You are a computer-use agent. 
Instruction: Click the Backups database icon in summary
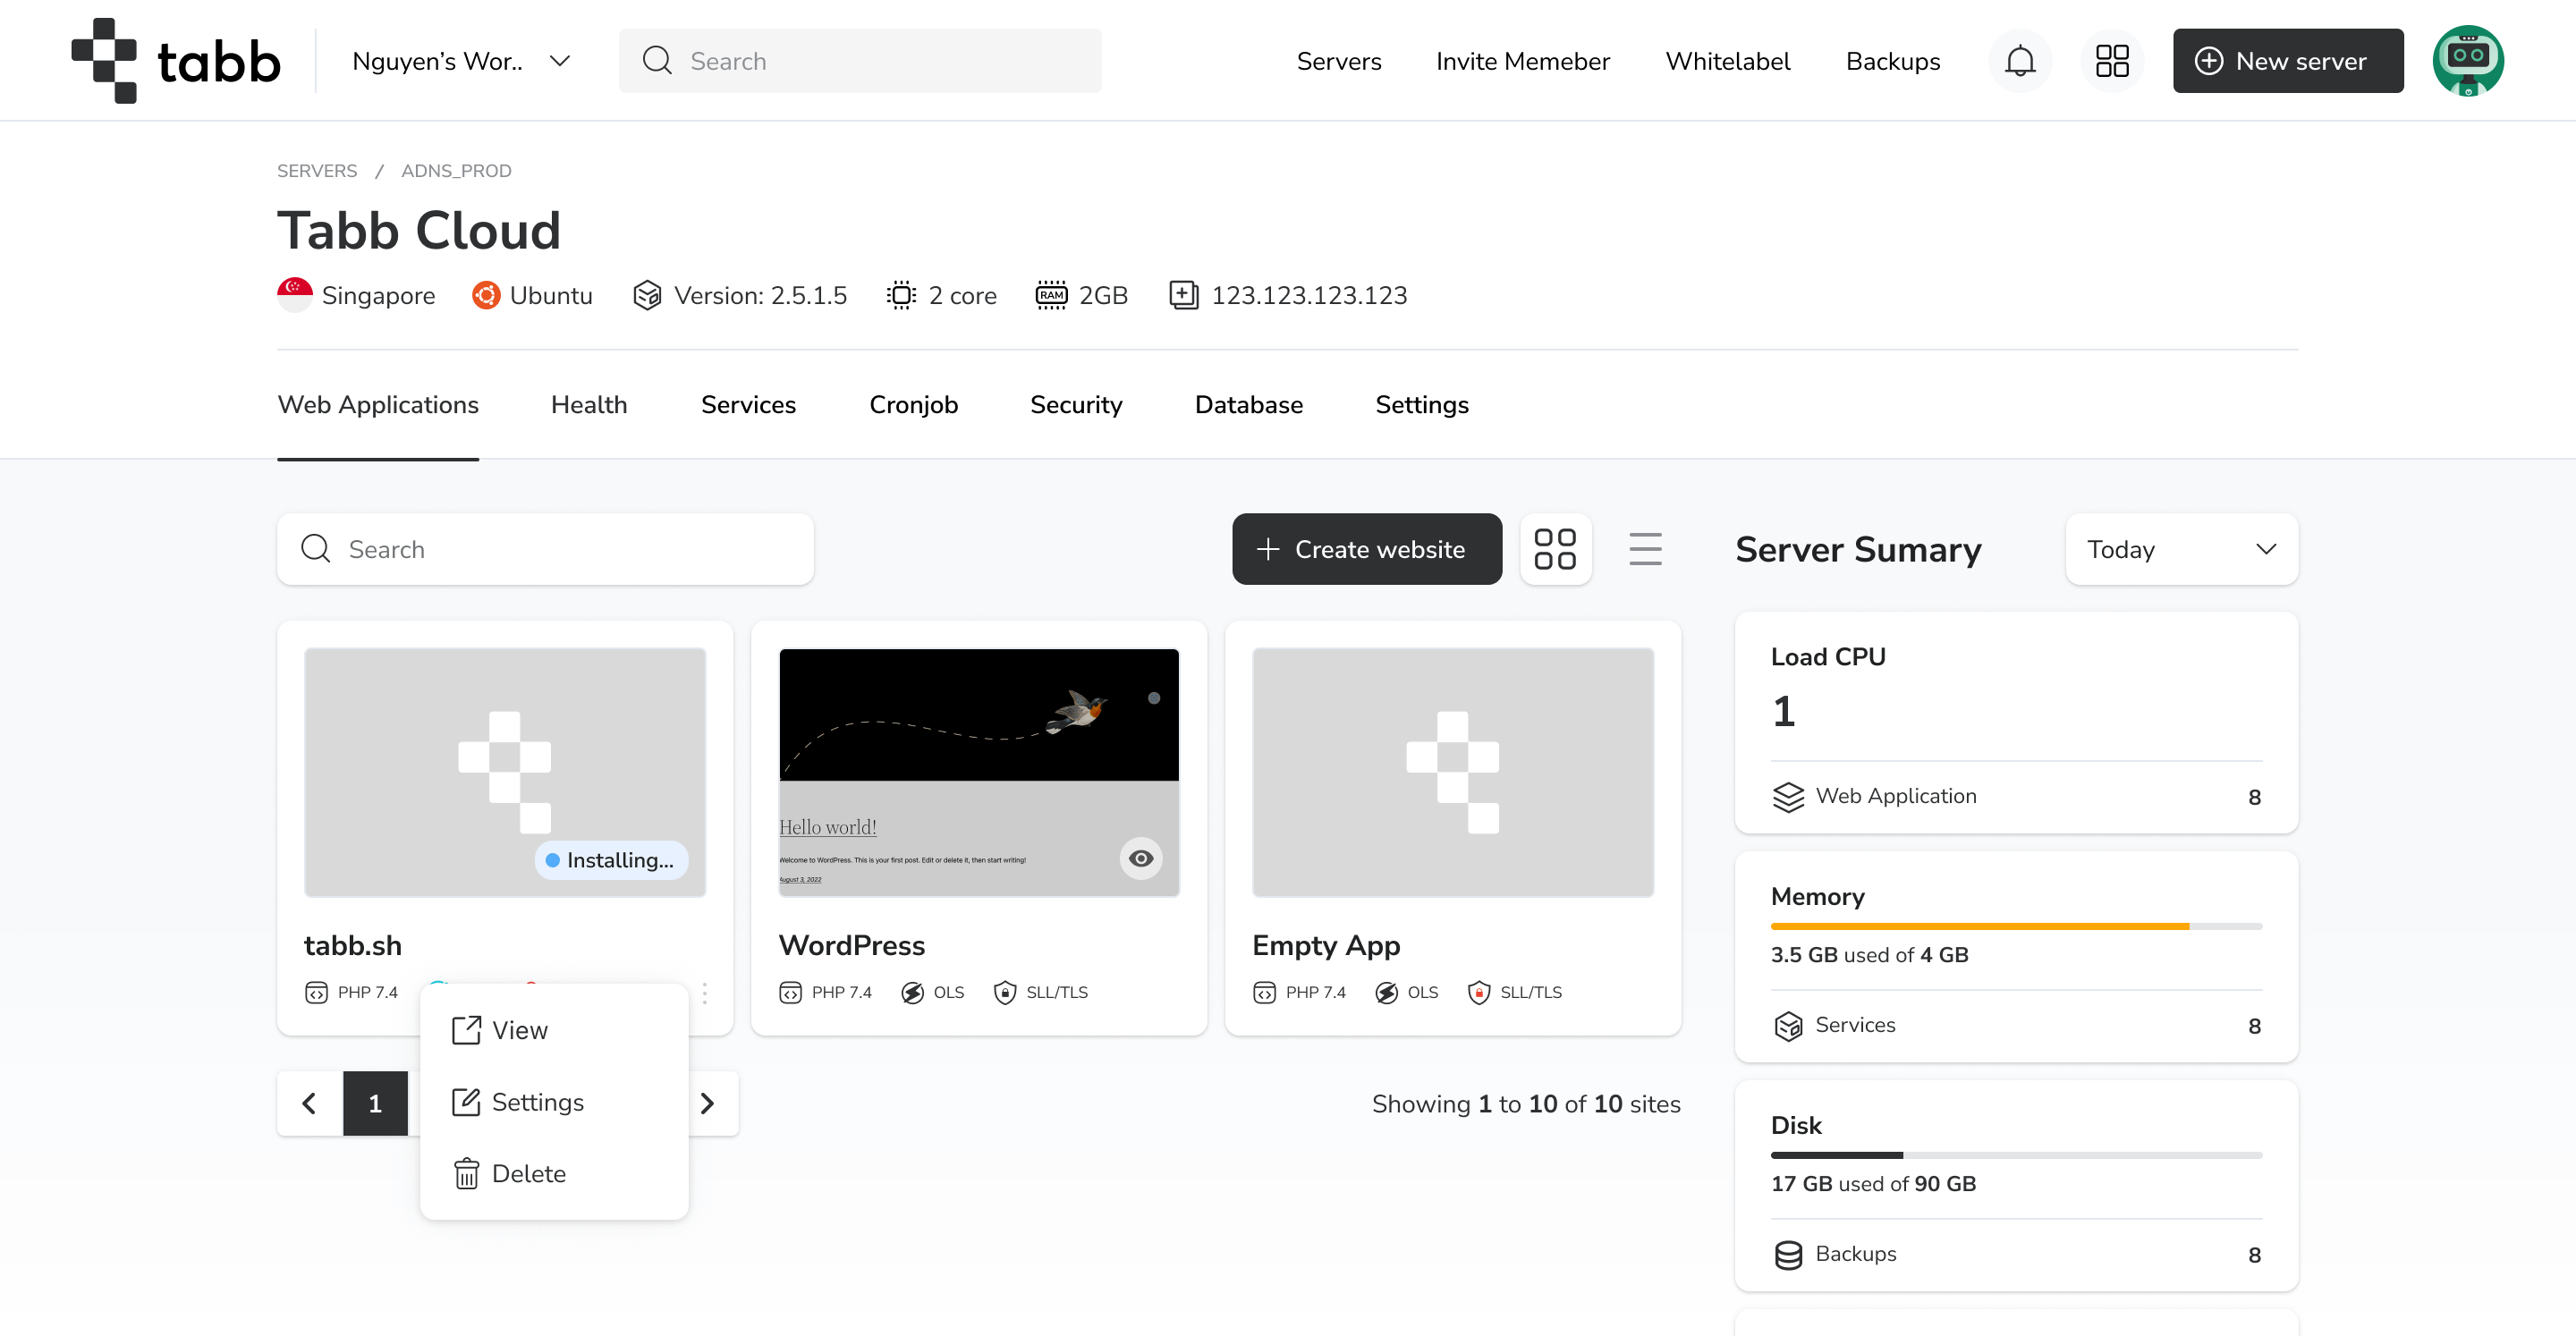1788,1255
